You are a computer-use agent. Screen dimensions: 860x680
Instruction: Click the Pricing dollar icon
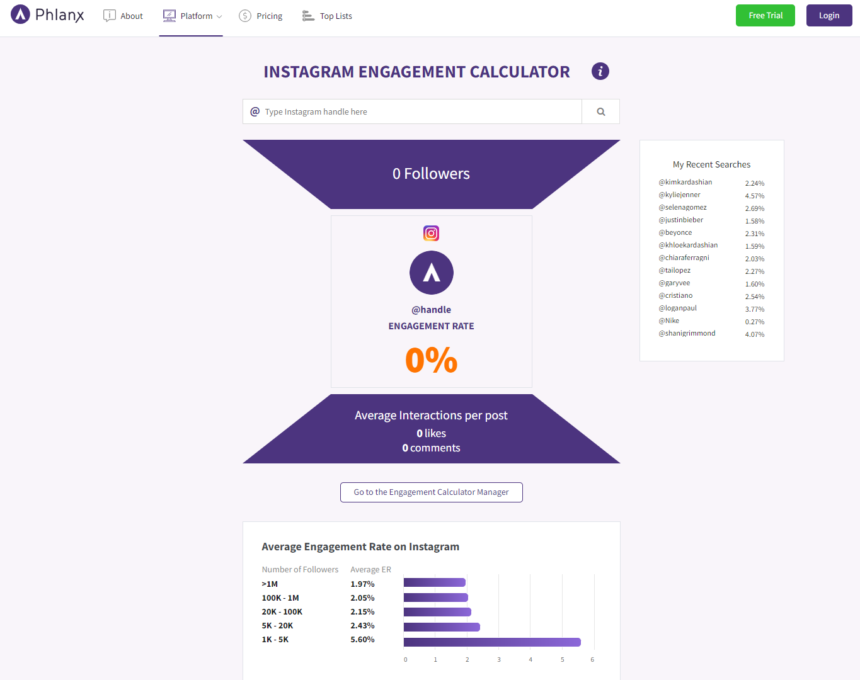pos(245,16)
